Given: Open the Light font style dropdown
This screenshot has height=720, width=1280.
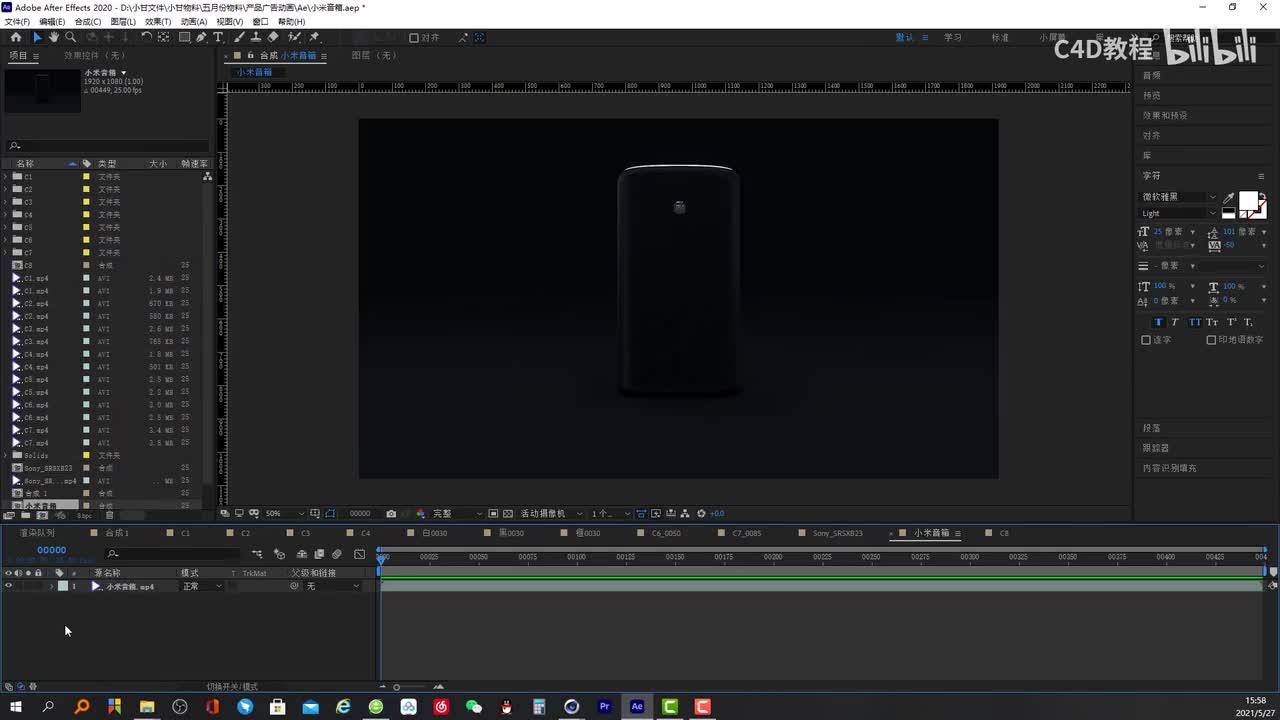Looking at the screenshot, I should point(1180,213).
